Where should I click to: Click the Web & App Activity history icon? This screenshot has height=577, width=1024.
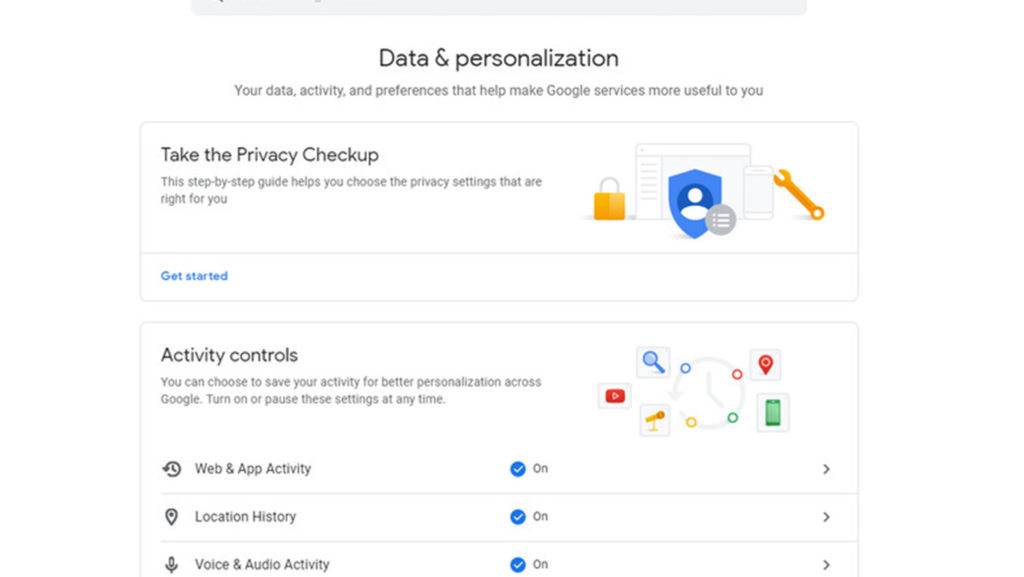(x=172, y=469)
